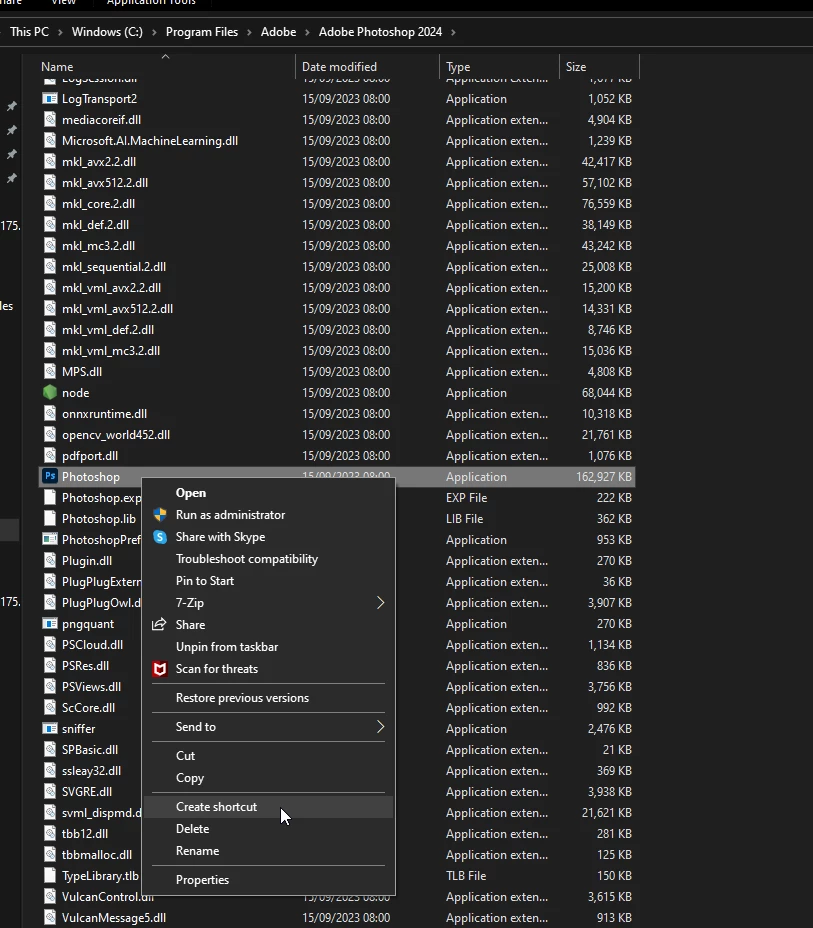Choose Copy from the context menu
The width and height of the screenshot is (813, 928).
(190, 778)
